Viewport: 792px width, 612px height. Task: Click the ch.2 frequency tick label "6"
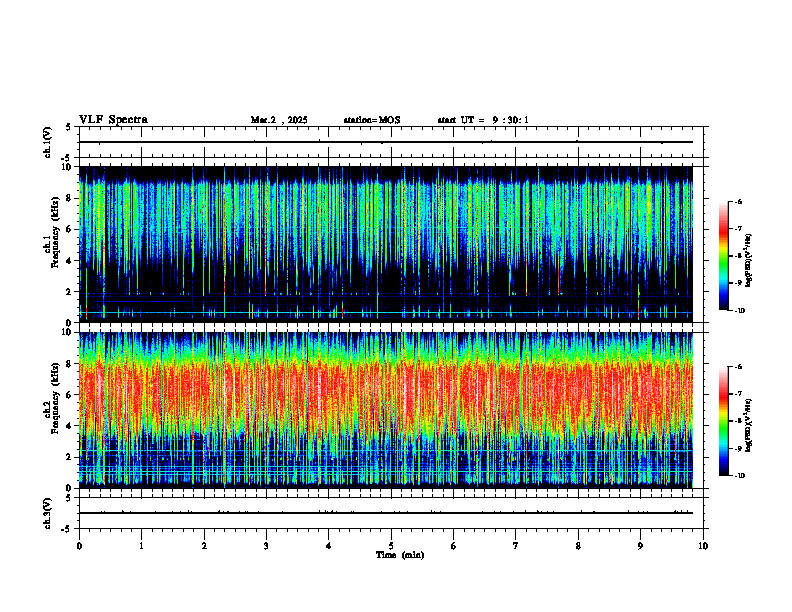(x=70, y=395)
